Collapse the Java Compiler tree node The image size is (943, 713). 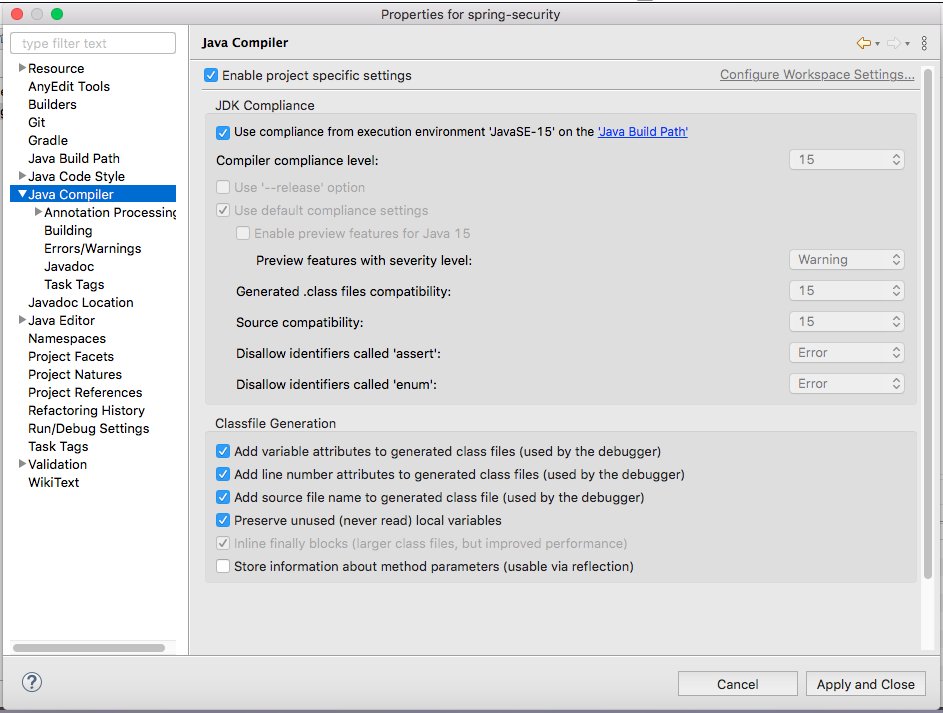tap(22, 194)
